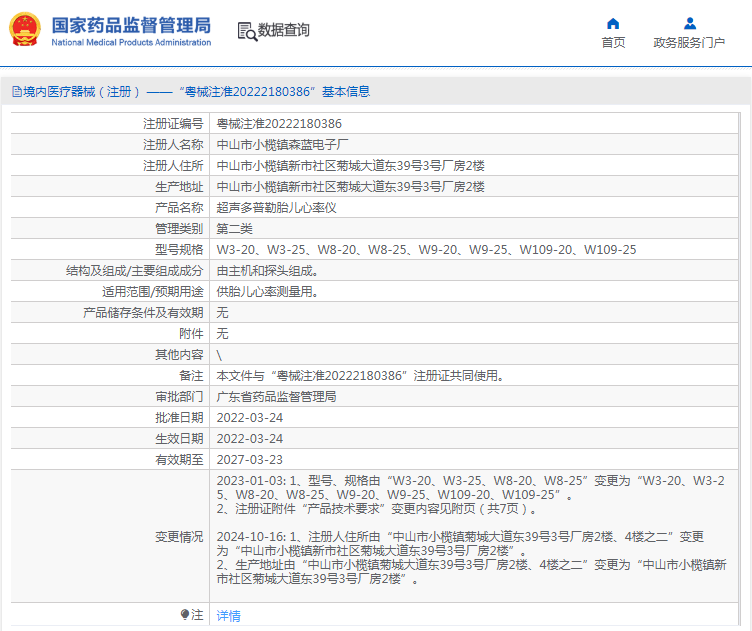Viewport: 752px width, 631px height.
Task: Click the national emblem logo
Action: click(25, 29)
